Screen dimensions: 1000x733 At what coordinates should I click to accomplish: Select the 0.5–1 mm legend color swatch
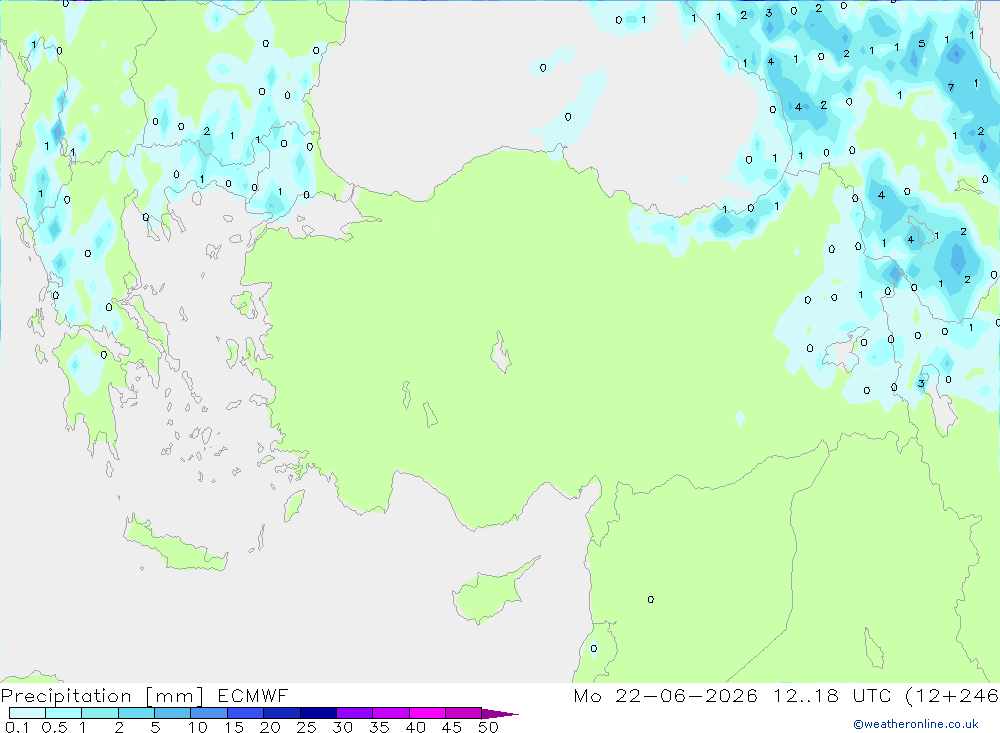coord(64,713)
